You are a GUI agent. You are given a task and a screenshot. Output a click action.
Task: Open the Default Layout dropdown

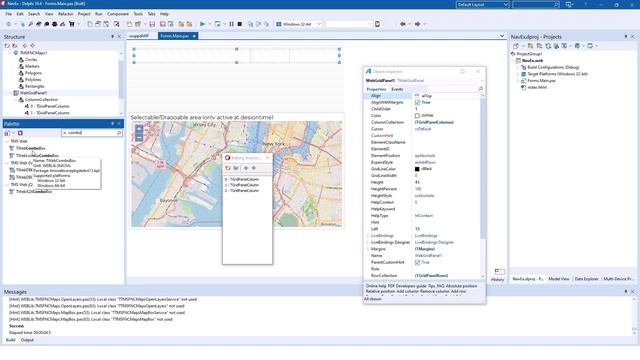pos(482,4)
